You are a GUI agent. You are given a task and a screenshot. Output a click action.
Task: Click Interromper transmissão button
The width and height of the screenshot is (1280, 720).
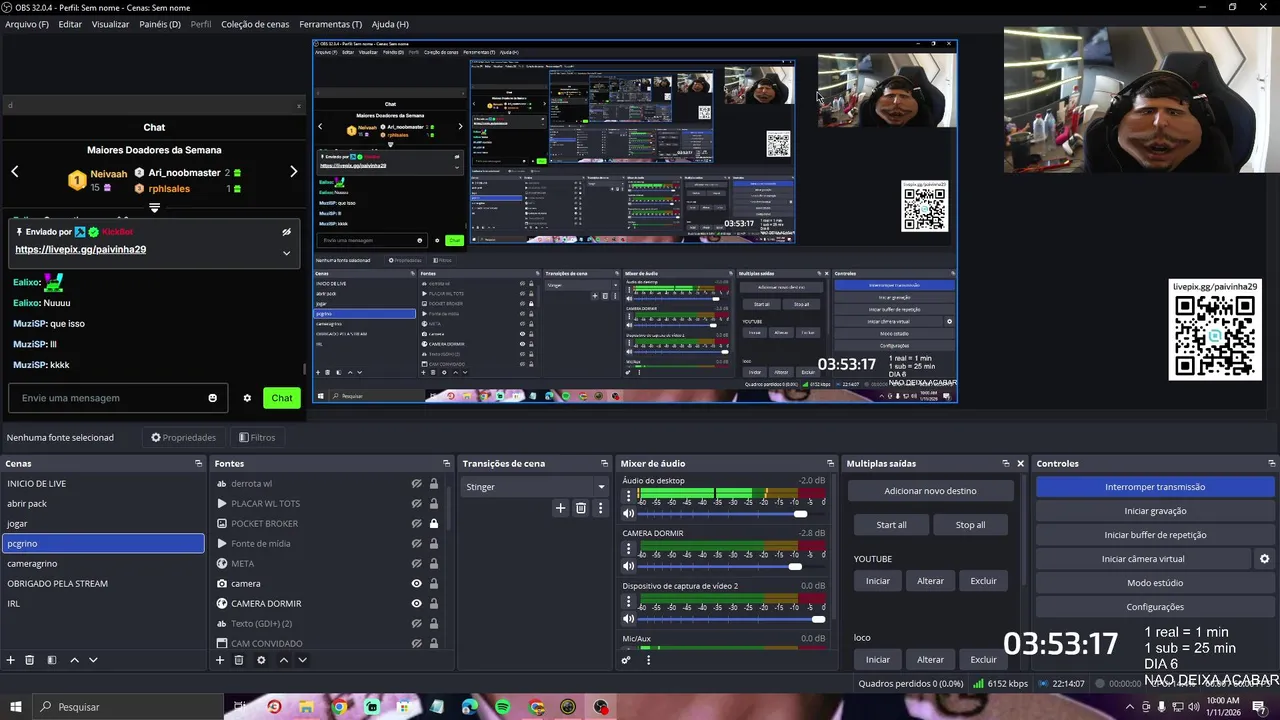click(1155, 487)
